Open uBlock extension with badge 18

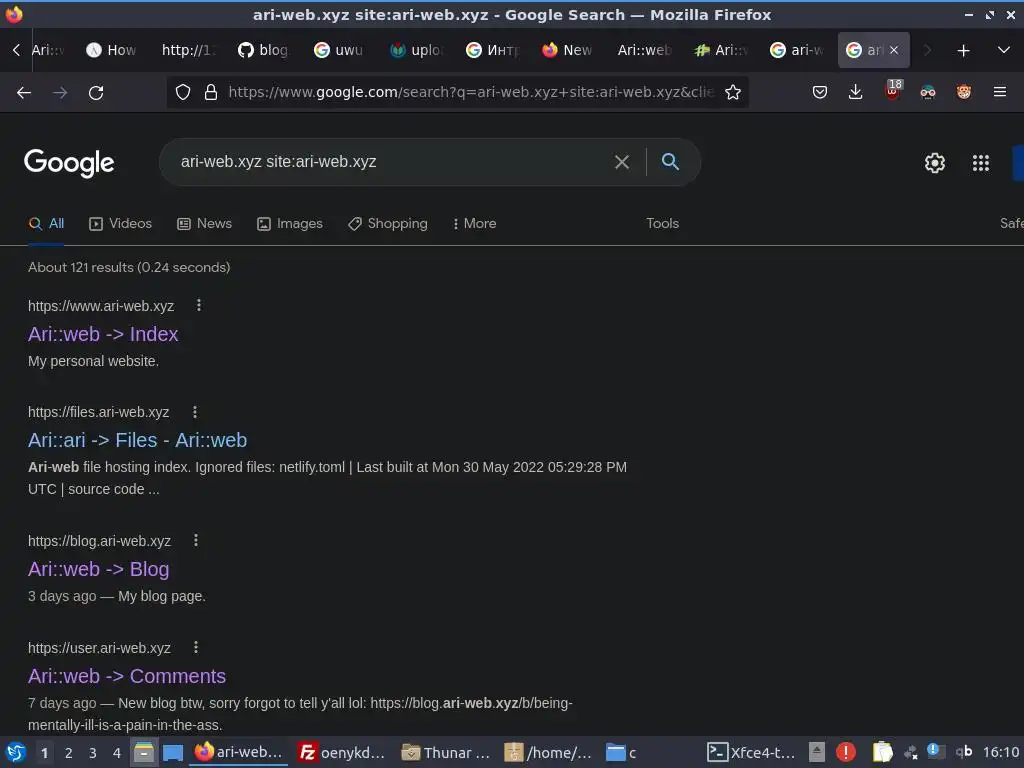[892, 90]
